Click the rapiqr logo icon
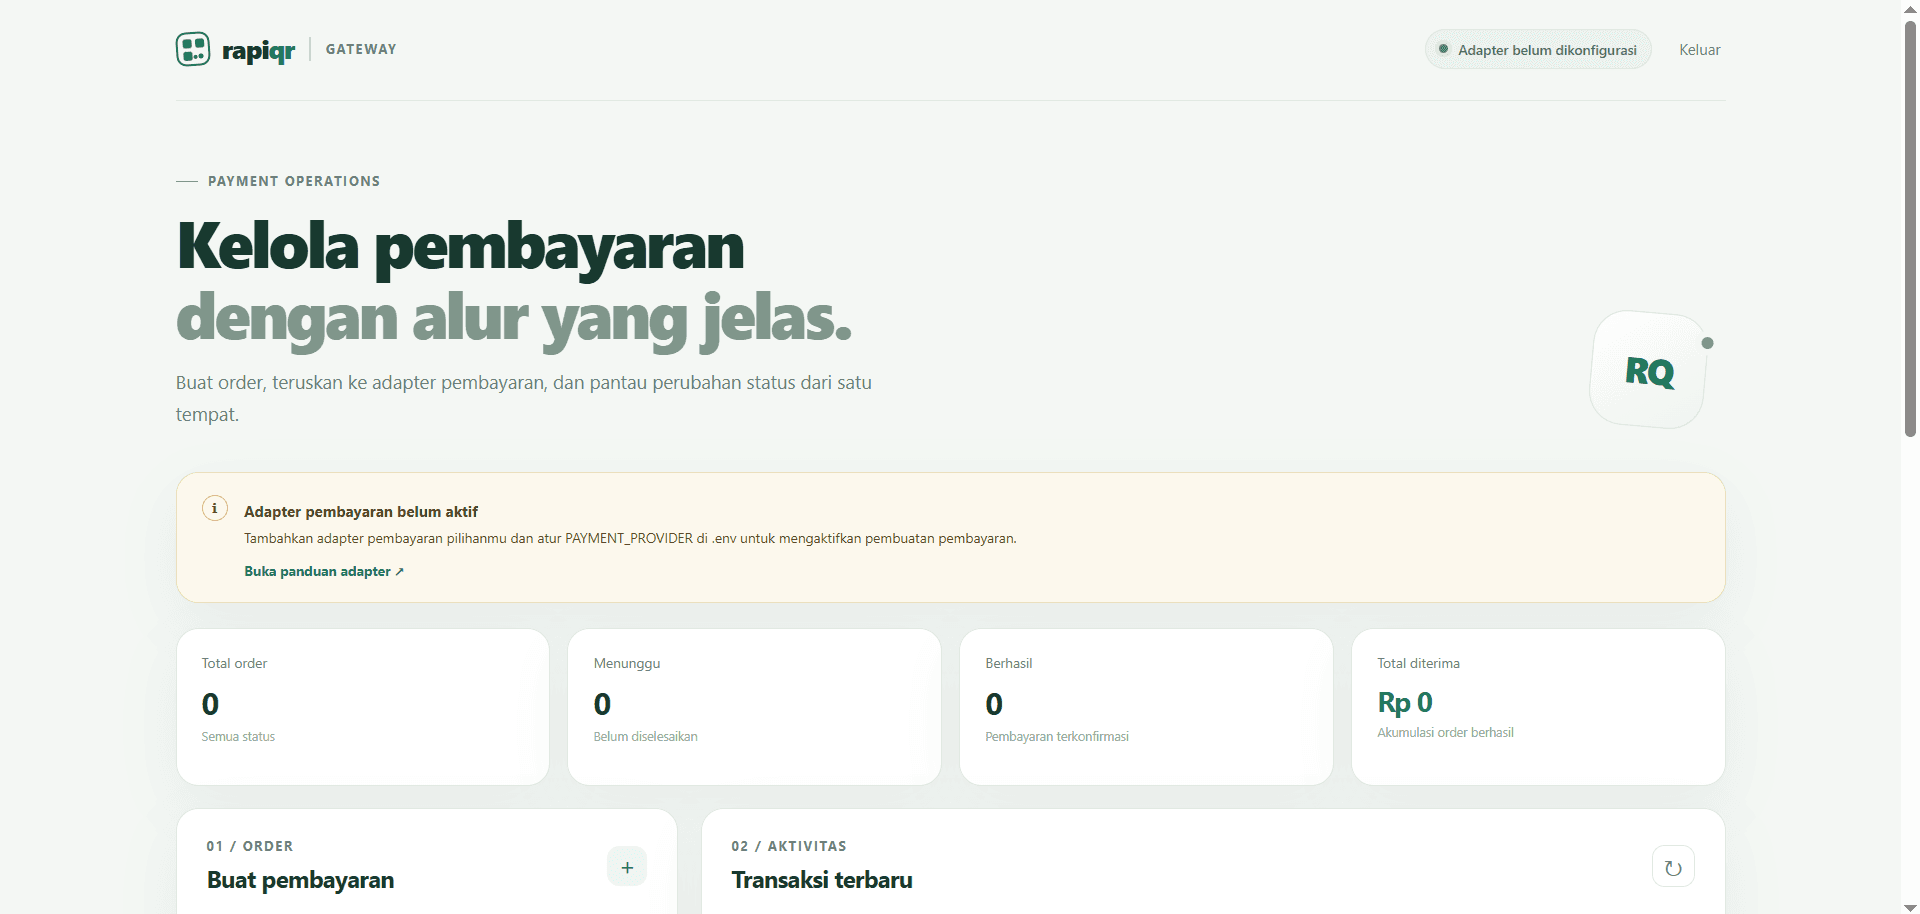Image resolution: width=1920 pixels, height=914 pixels. pyautogui.click(x=193, y=49)
